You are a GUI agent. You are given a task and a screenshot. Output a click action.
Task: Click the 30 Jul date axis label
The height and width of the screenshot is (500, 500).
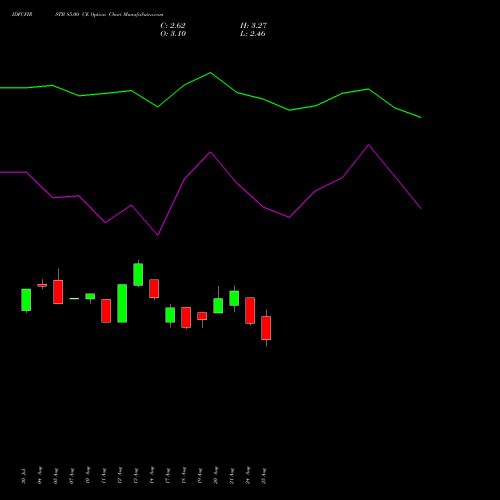23,476
